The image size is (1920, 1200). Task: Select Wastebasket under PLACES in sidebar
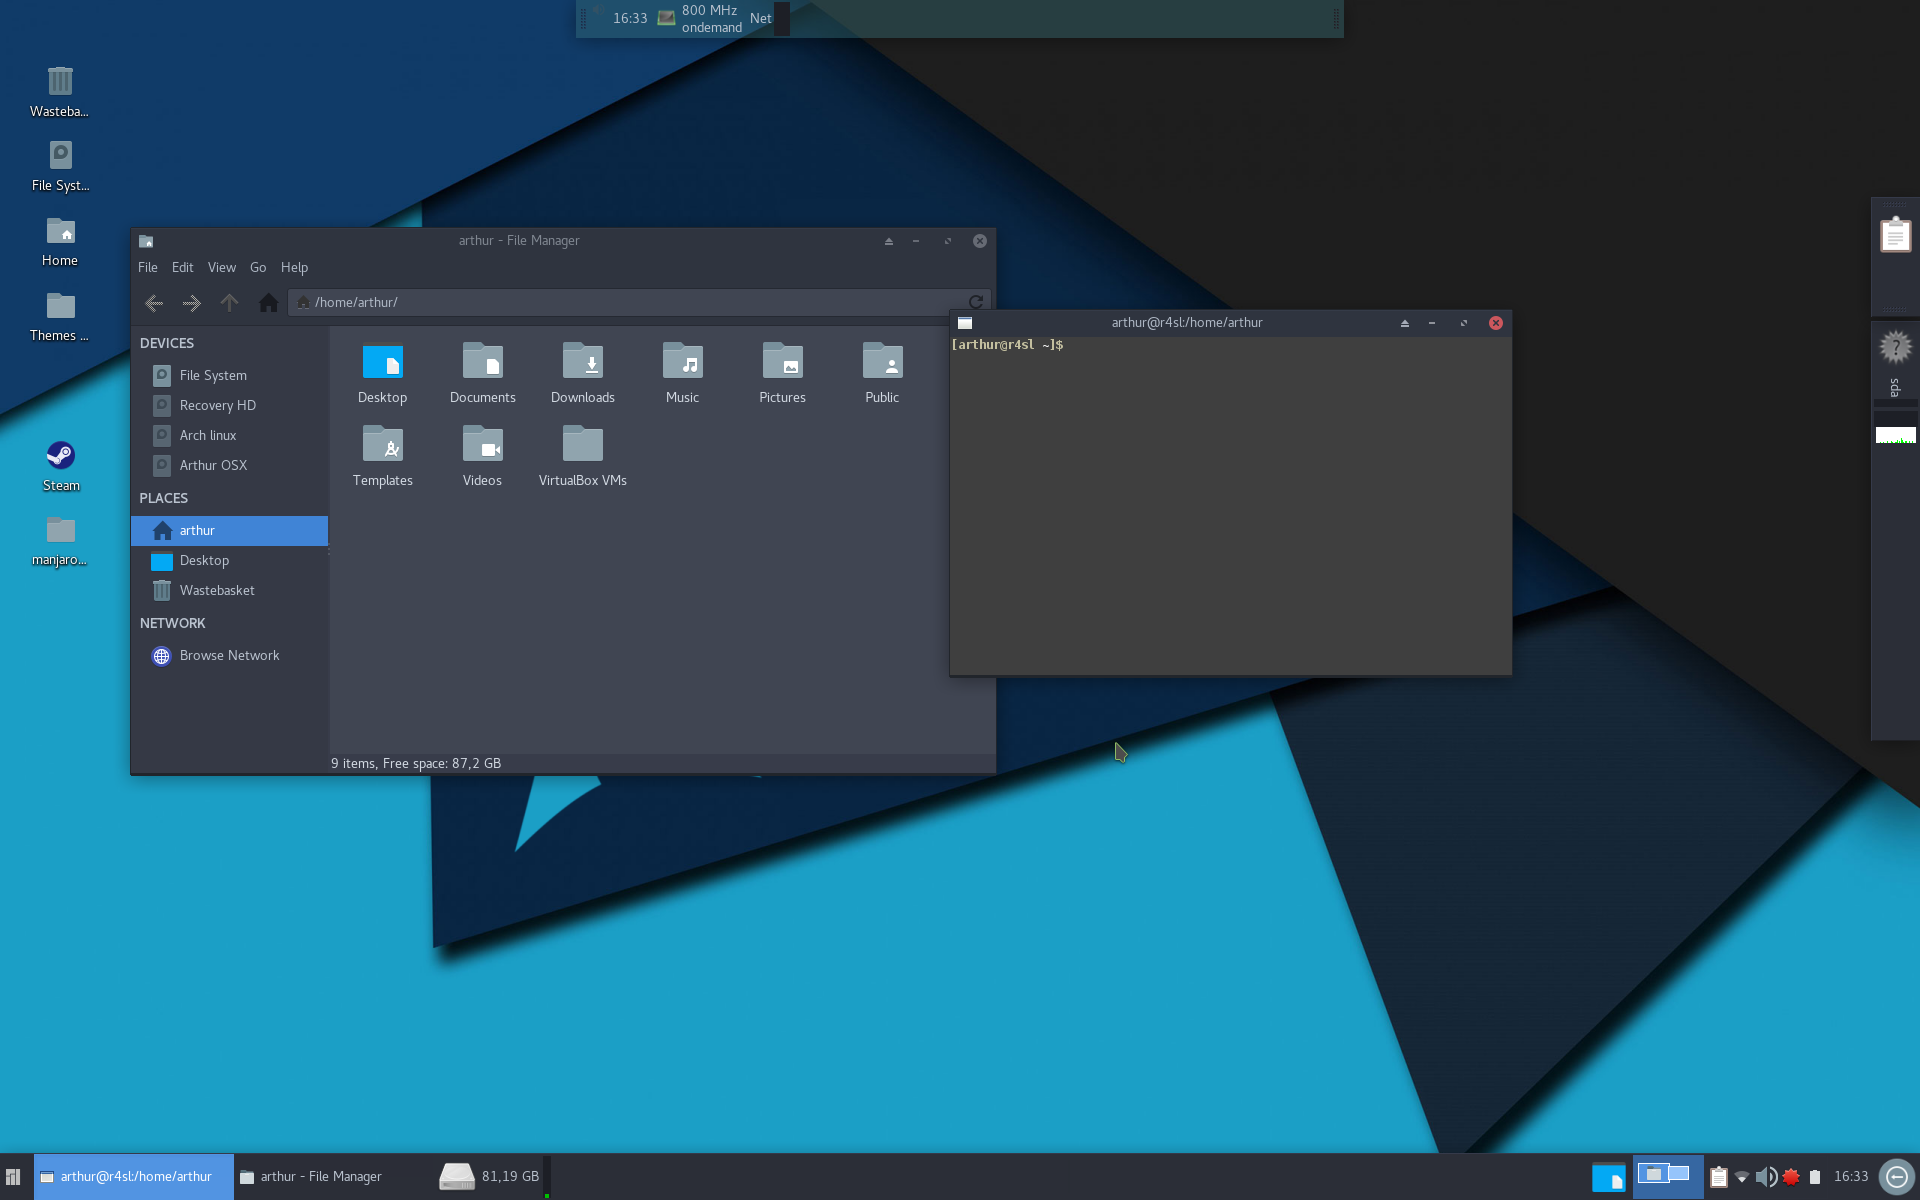pyautogui.click(x=229, y=590)
